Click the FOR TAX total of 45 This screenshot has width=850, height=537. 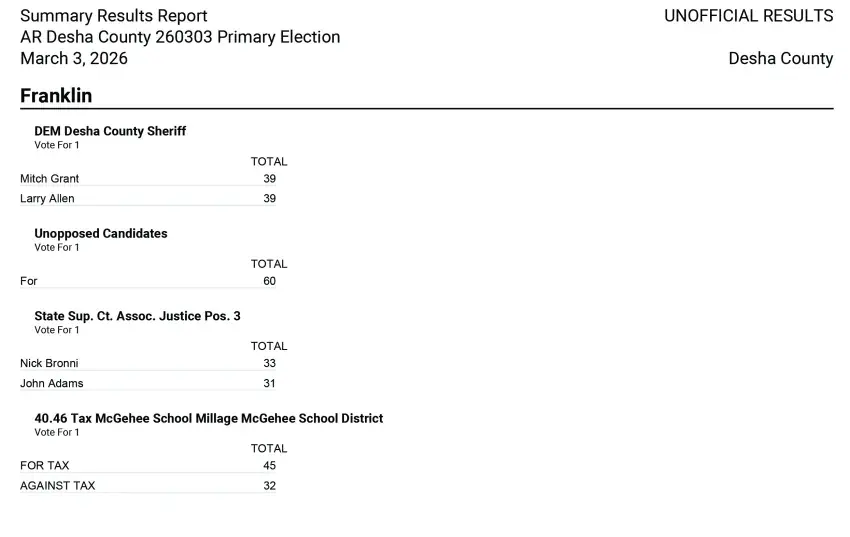269,466
